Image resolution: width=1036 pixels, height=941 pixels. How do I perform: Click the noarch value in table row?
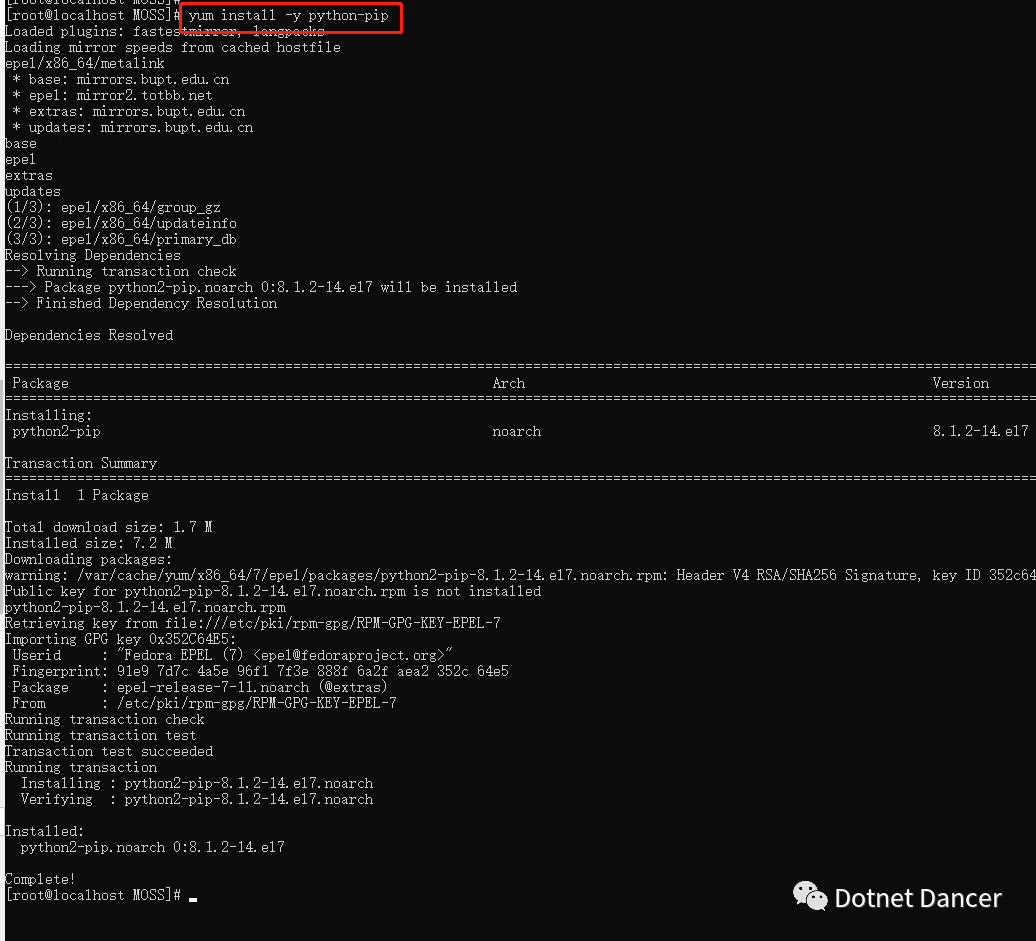pyautogui.click(x=517, y=432)
